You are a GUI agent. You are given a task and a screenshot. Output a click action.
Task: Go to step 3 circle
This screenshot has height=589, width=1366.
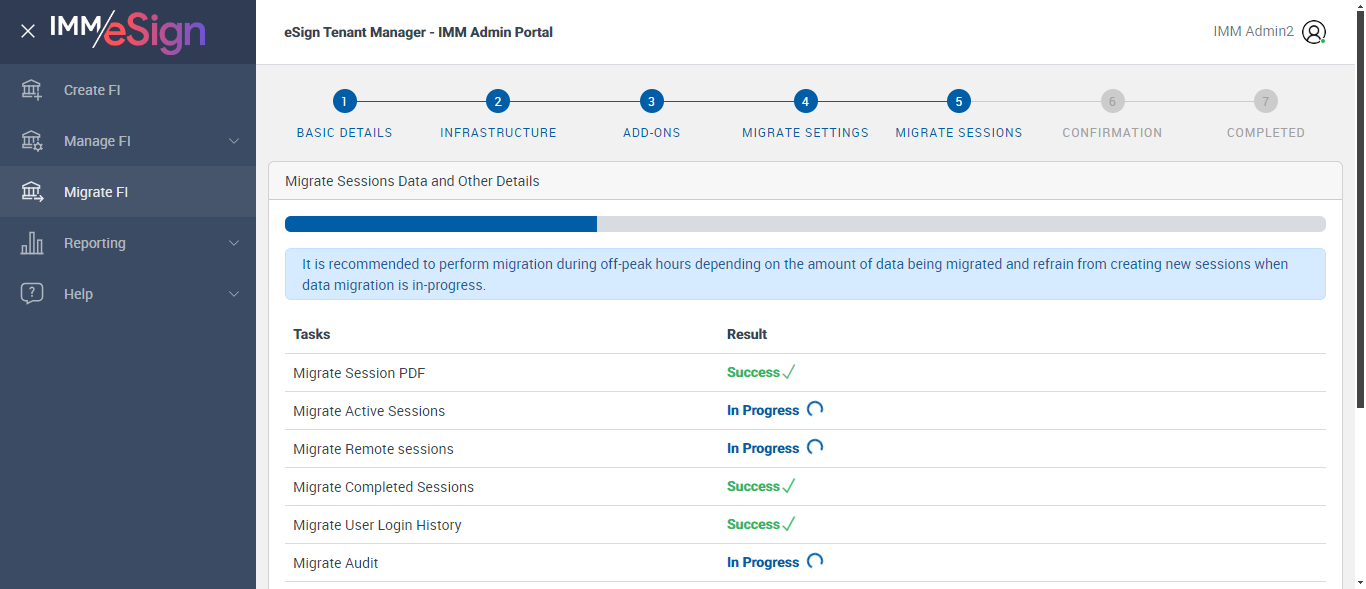click(x=652, y=101)
